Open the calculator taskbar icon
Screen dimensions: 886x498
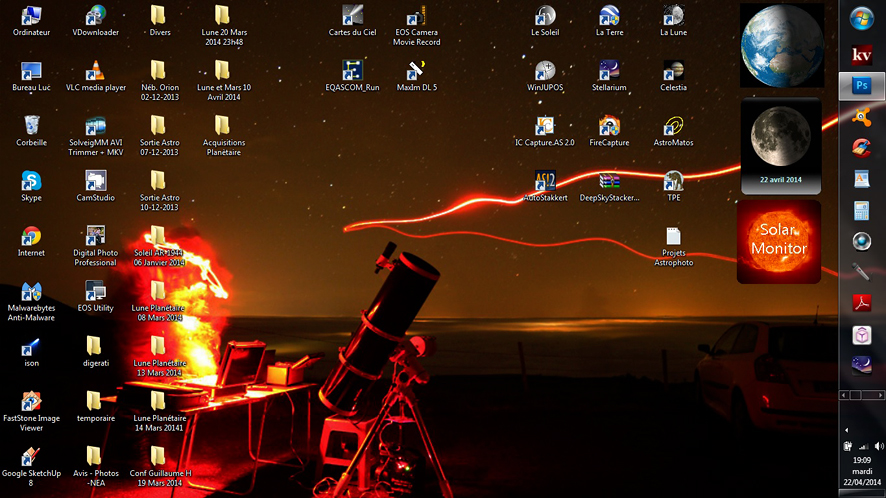coord(861,210)
